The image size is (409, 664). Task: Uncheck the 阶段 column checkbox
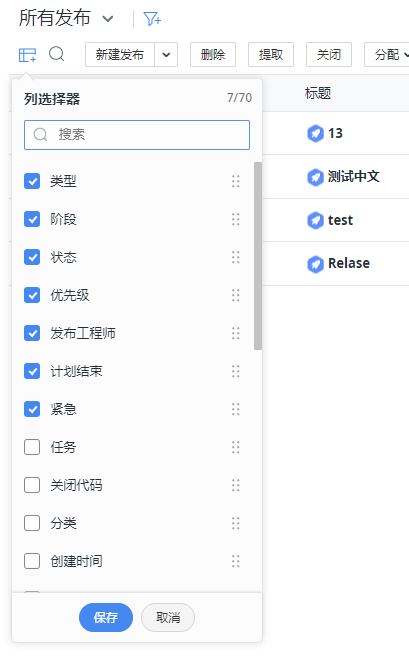[x=32, y=219]
